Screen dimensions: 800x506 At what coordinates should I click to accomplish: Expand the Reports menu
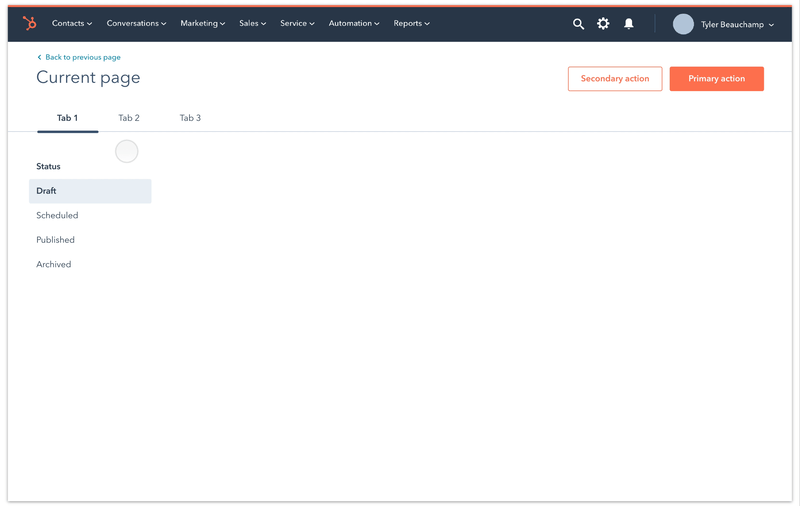point(411,23)
